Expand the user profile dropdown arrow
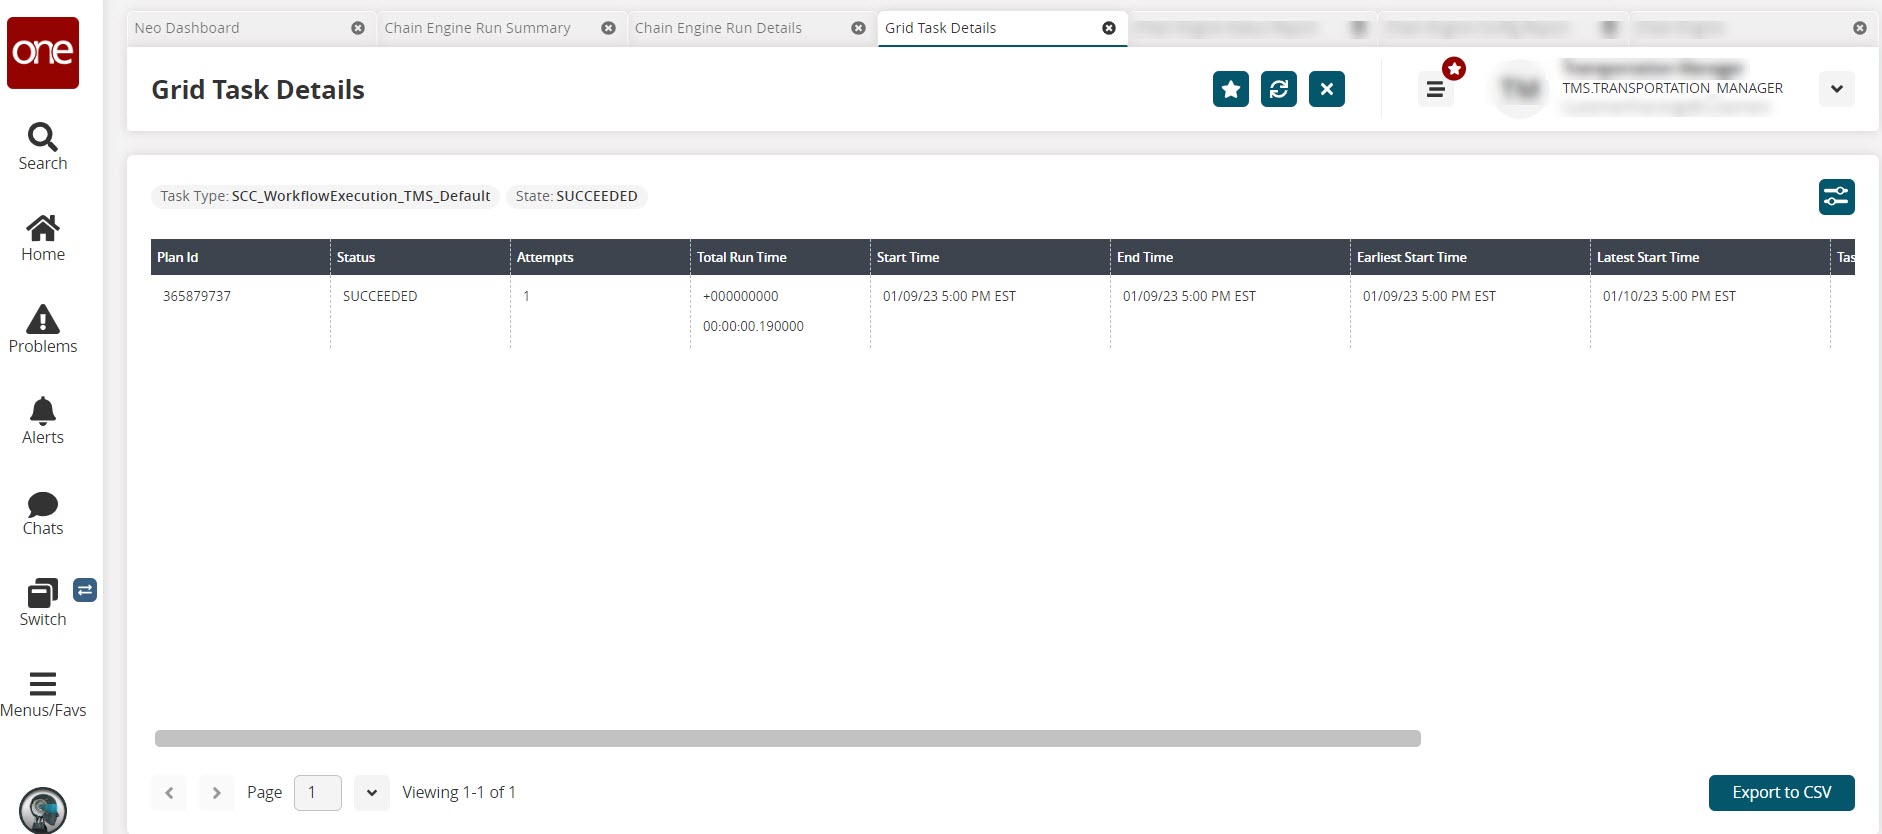Image resolution: width=1882 pixels, height=834 pixels. click(x=1837, y=89)
